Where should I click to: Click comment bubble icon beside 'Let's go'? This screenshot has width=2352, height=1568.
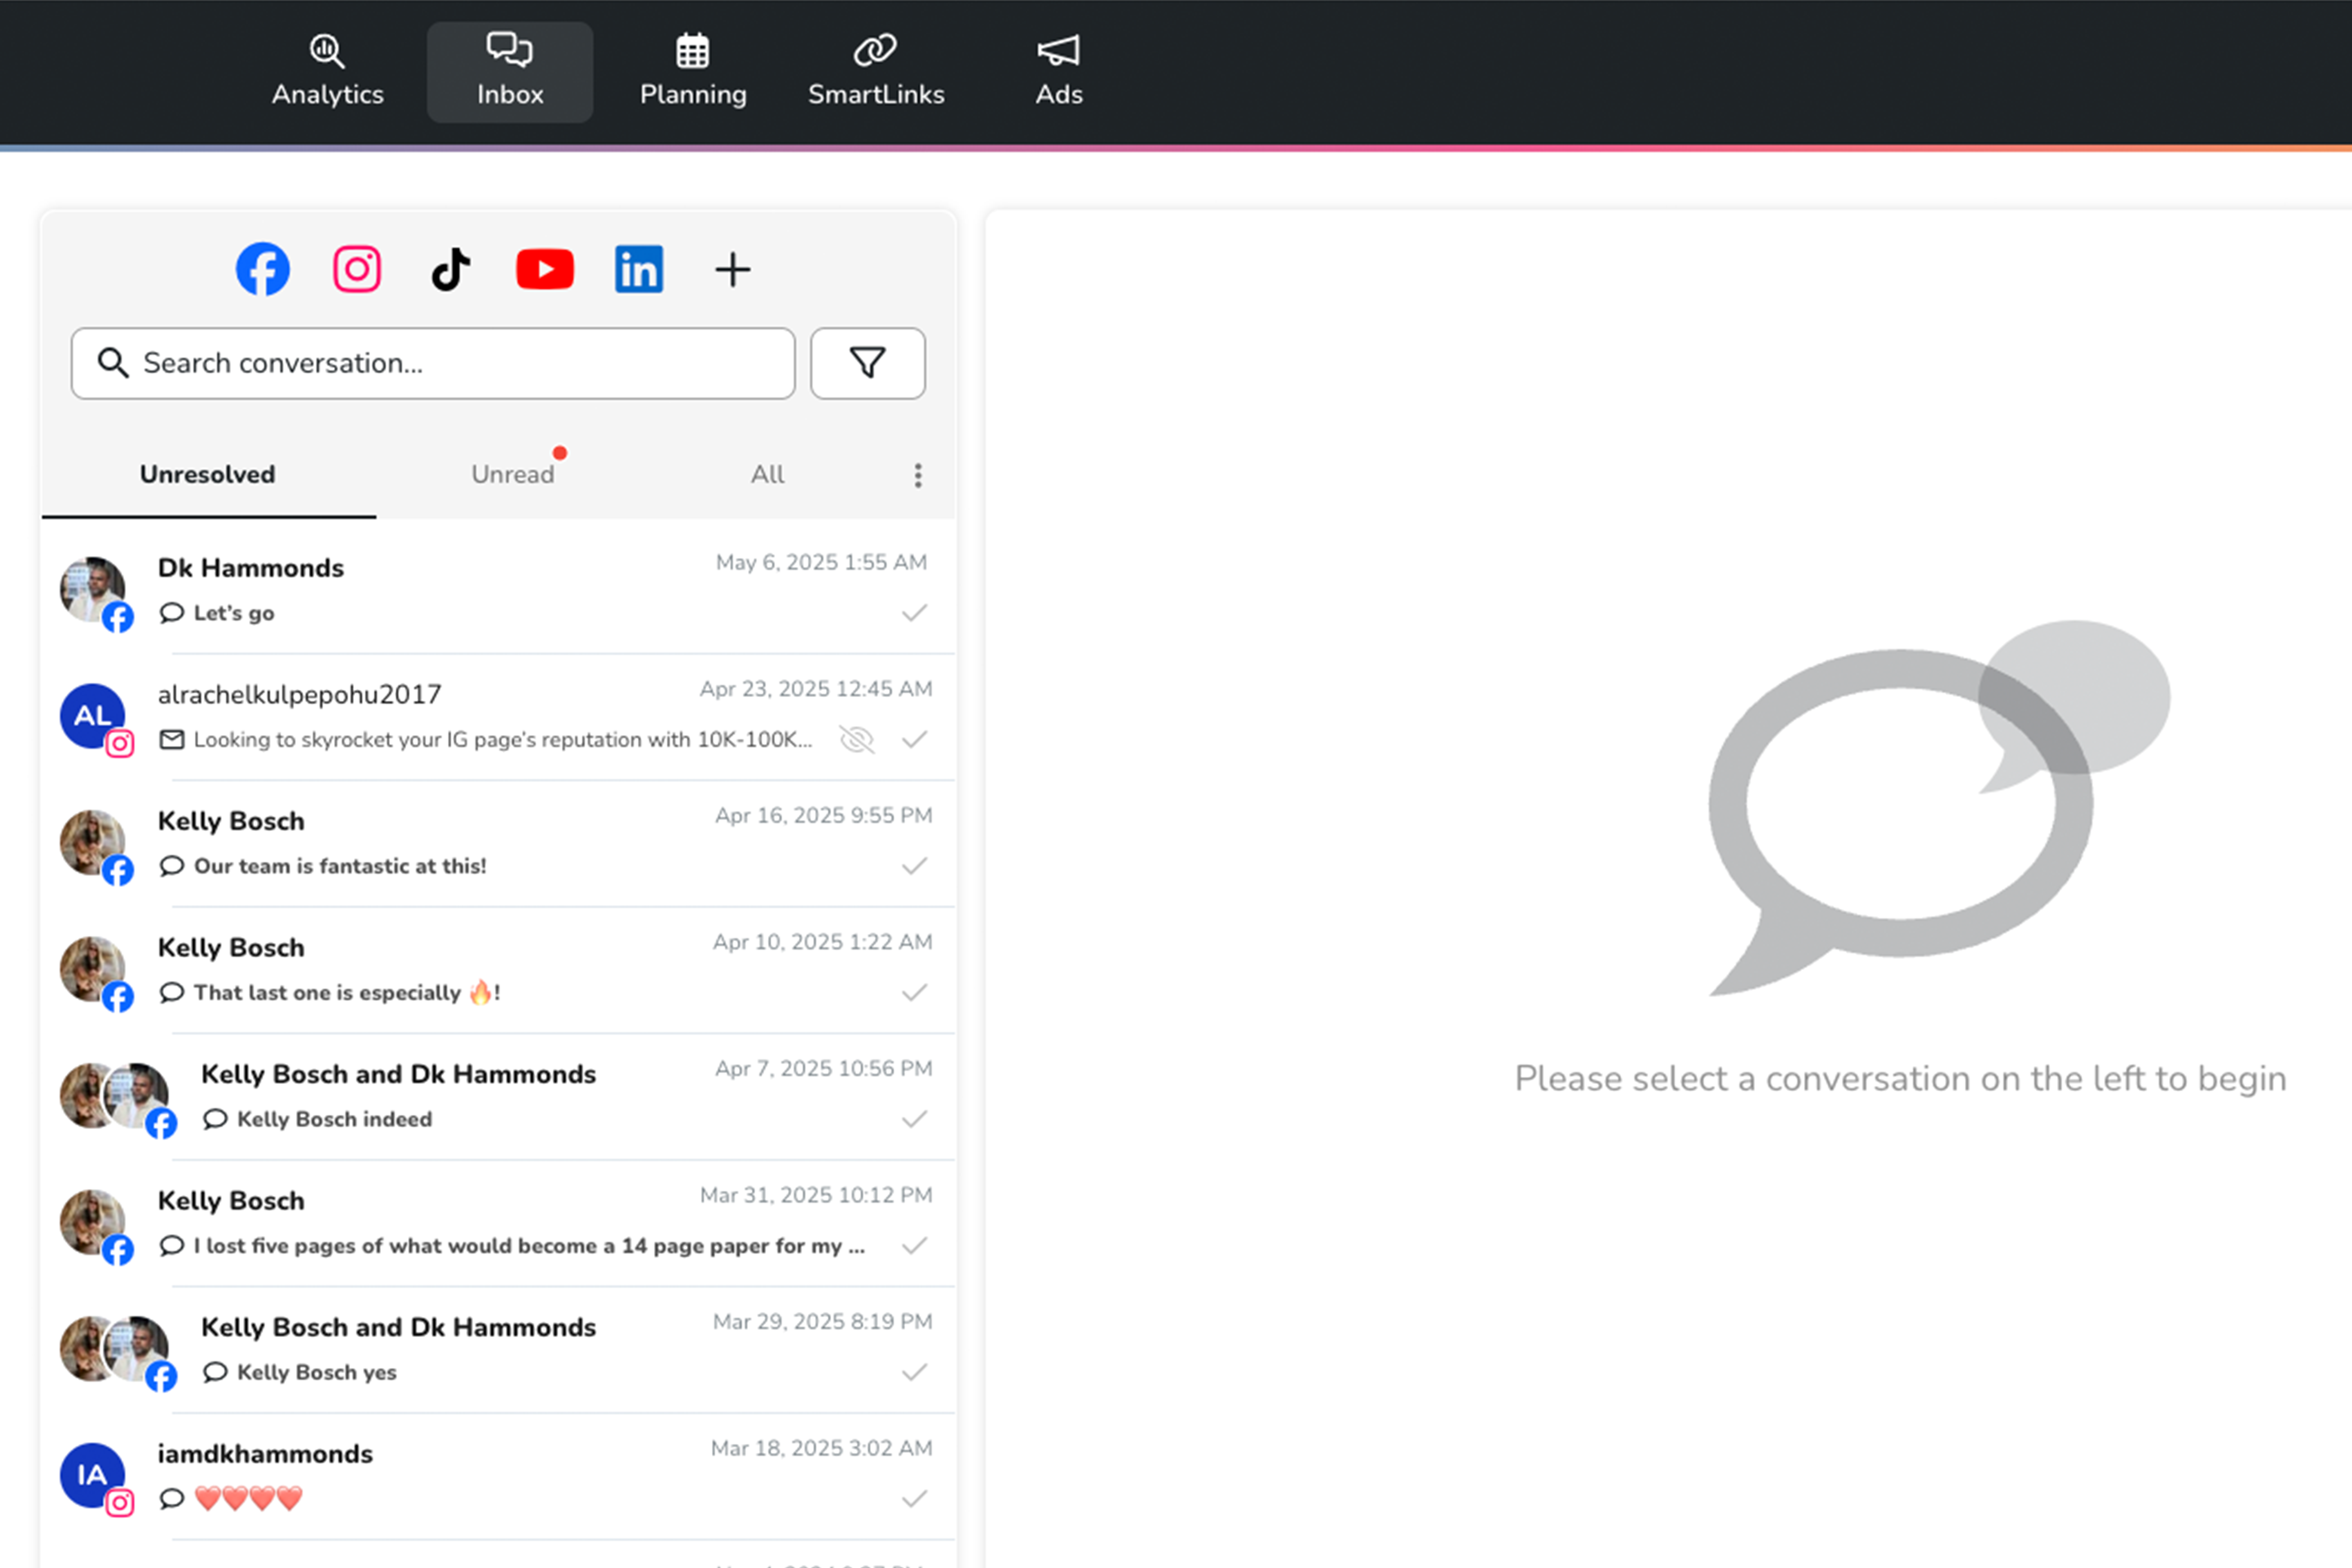click(172, 613)
